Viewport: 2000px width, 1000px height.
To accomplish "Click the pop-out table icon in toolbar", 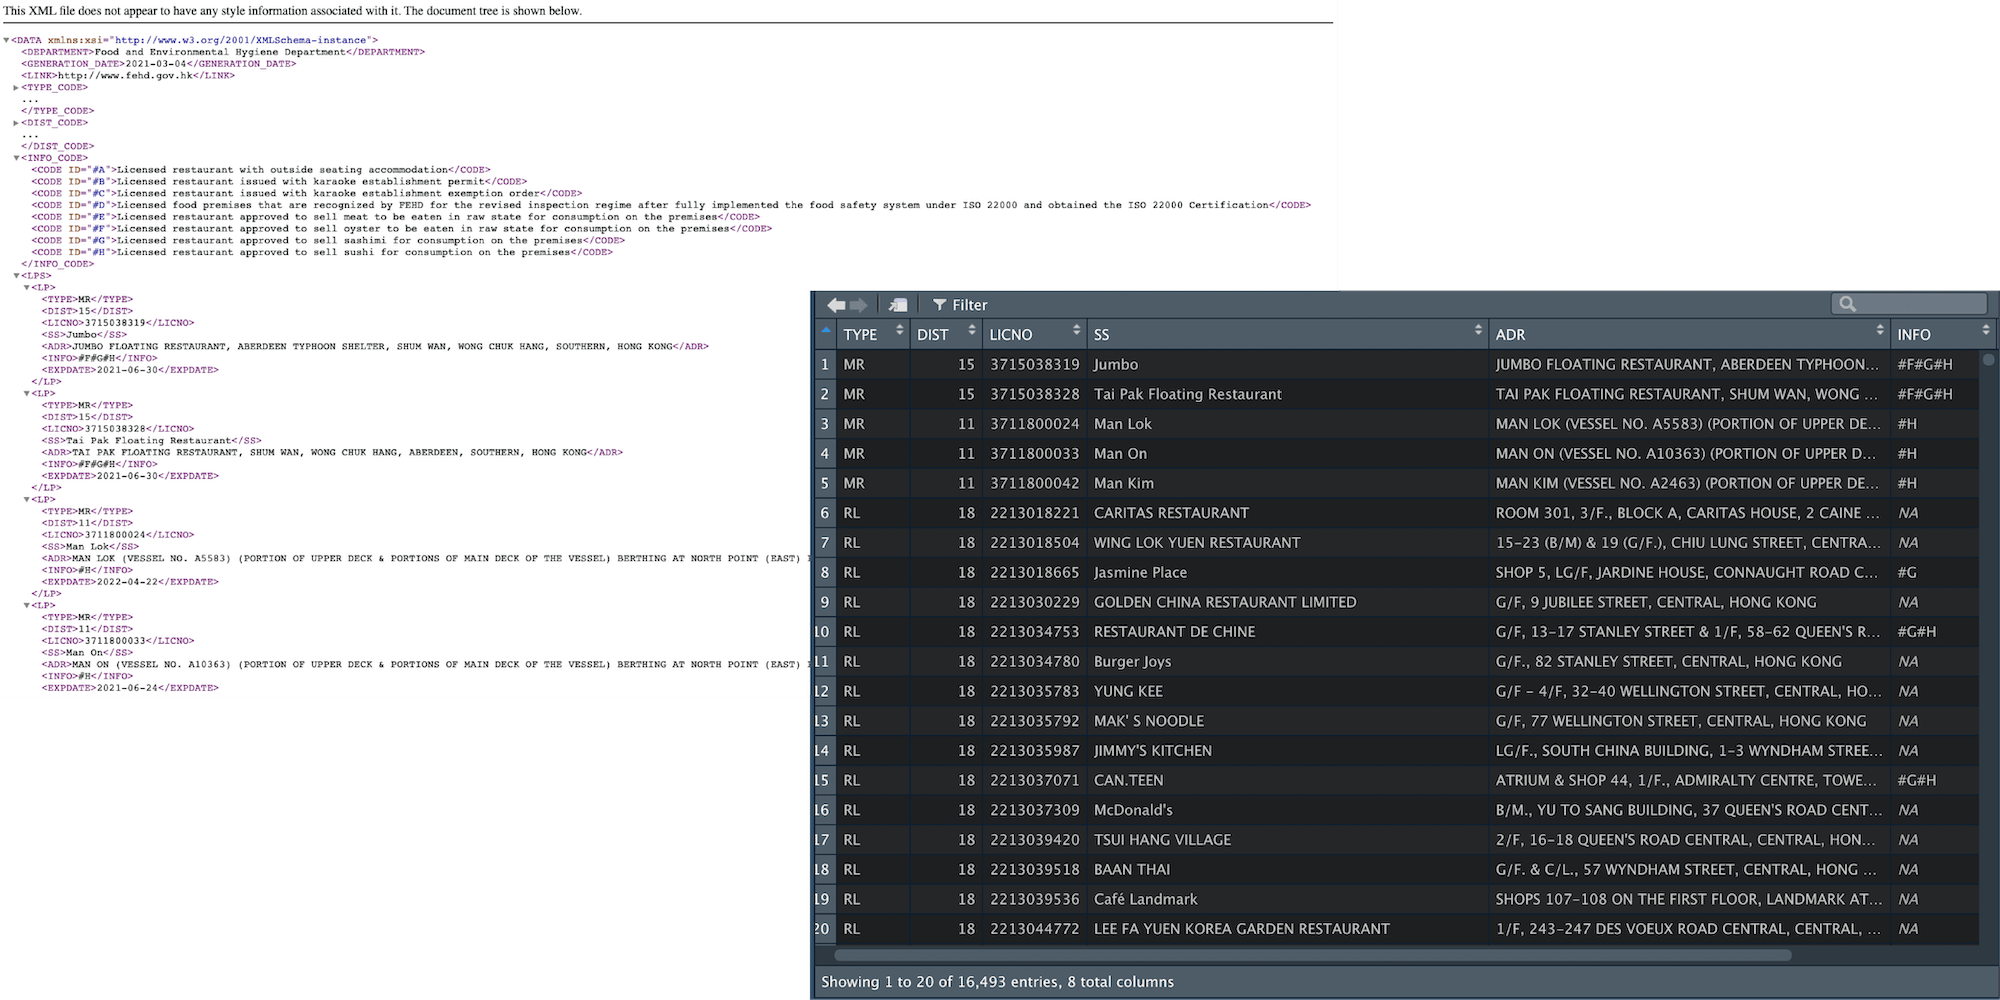I will click(899, 304).
